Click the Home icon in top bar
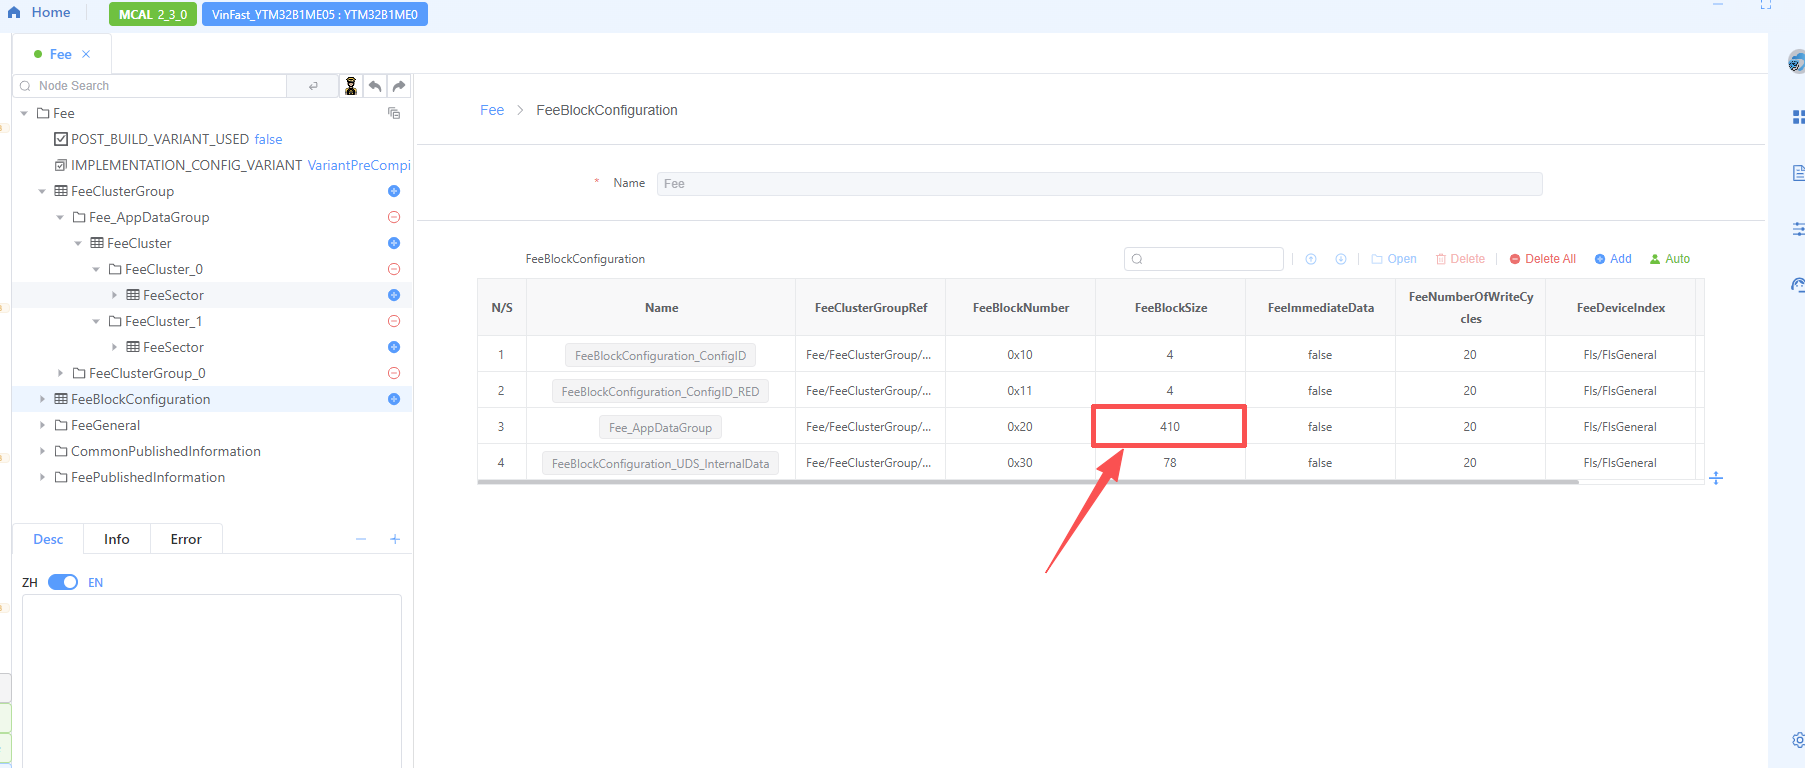 14,13
